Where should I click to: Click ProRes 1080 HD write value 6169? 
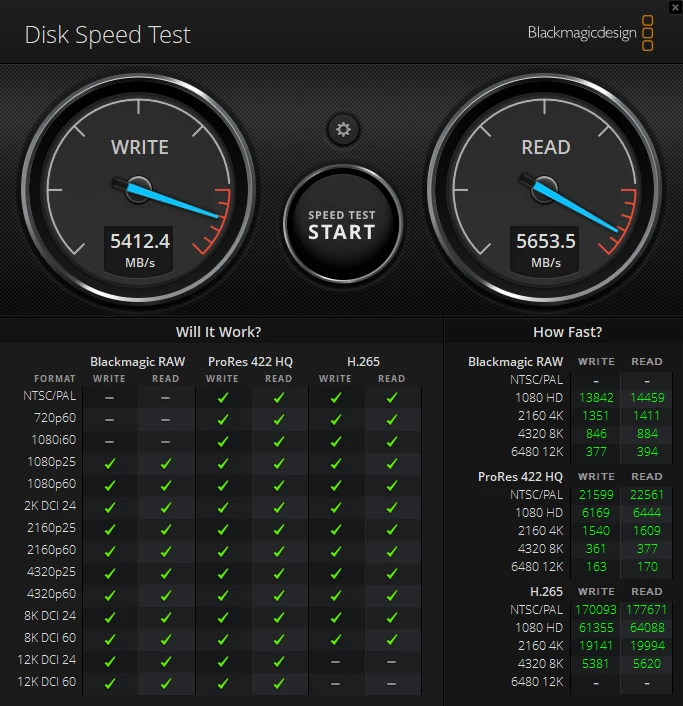[596, 513]
